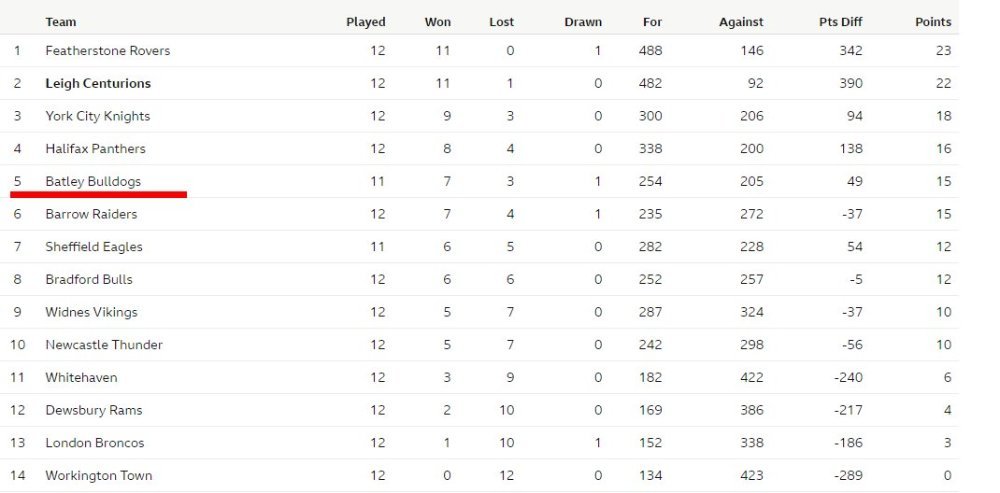Click Workington Town at table bottom

click(x=99, y=475)
